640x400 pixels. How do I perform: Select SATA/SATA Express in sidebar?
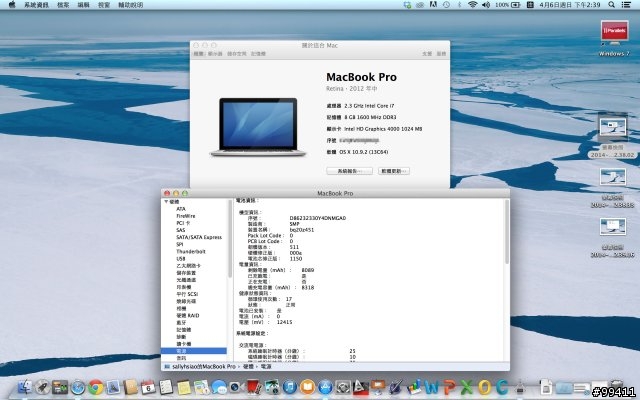click(199, 237)
